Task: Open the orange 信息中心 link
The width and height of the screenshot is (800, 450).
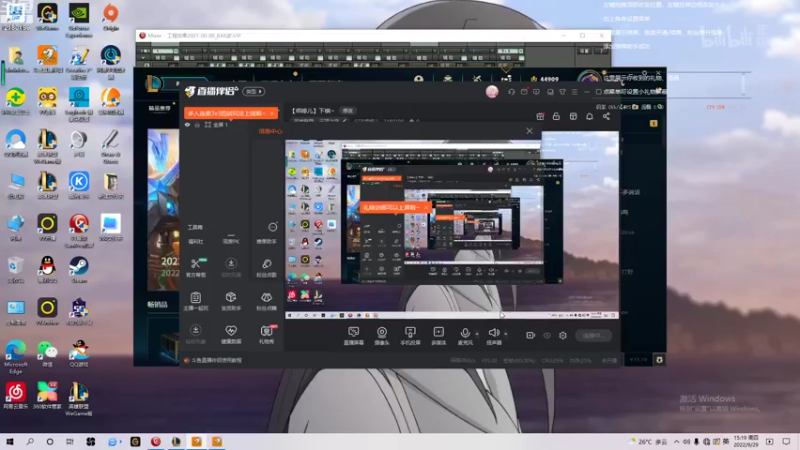Action: [x=270, y=131]
